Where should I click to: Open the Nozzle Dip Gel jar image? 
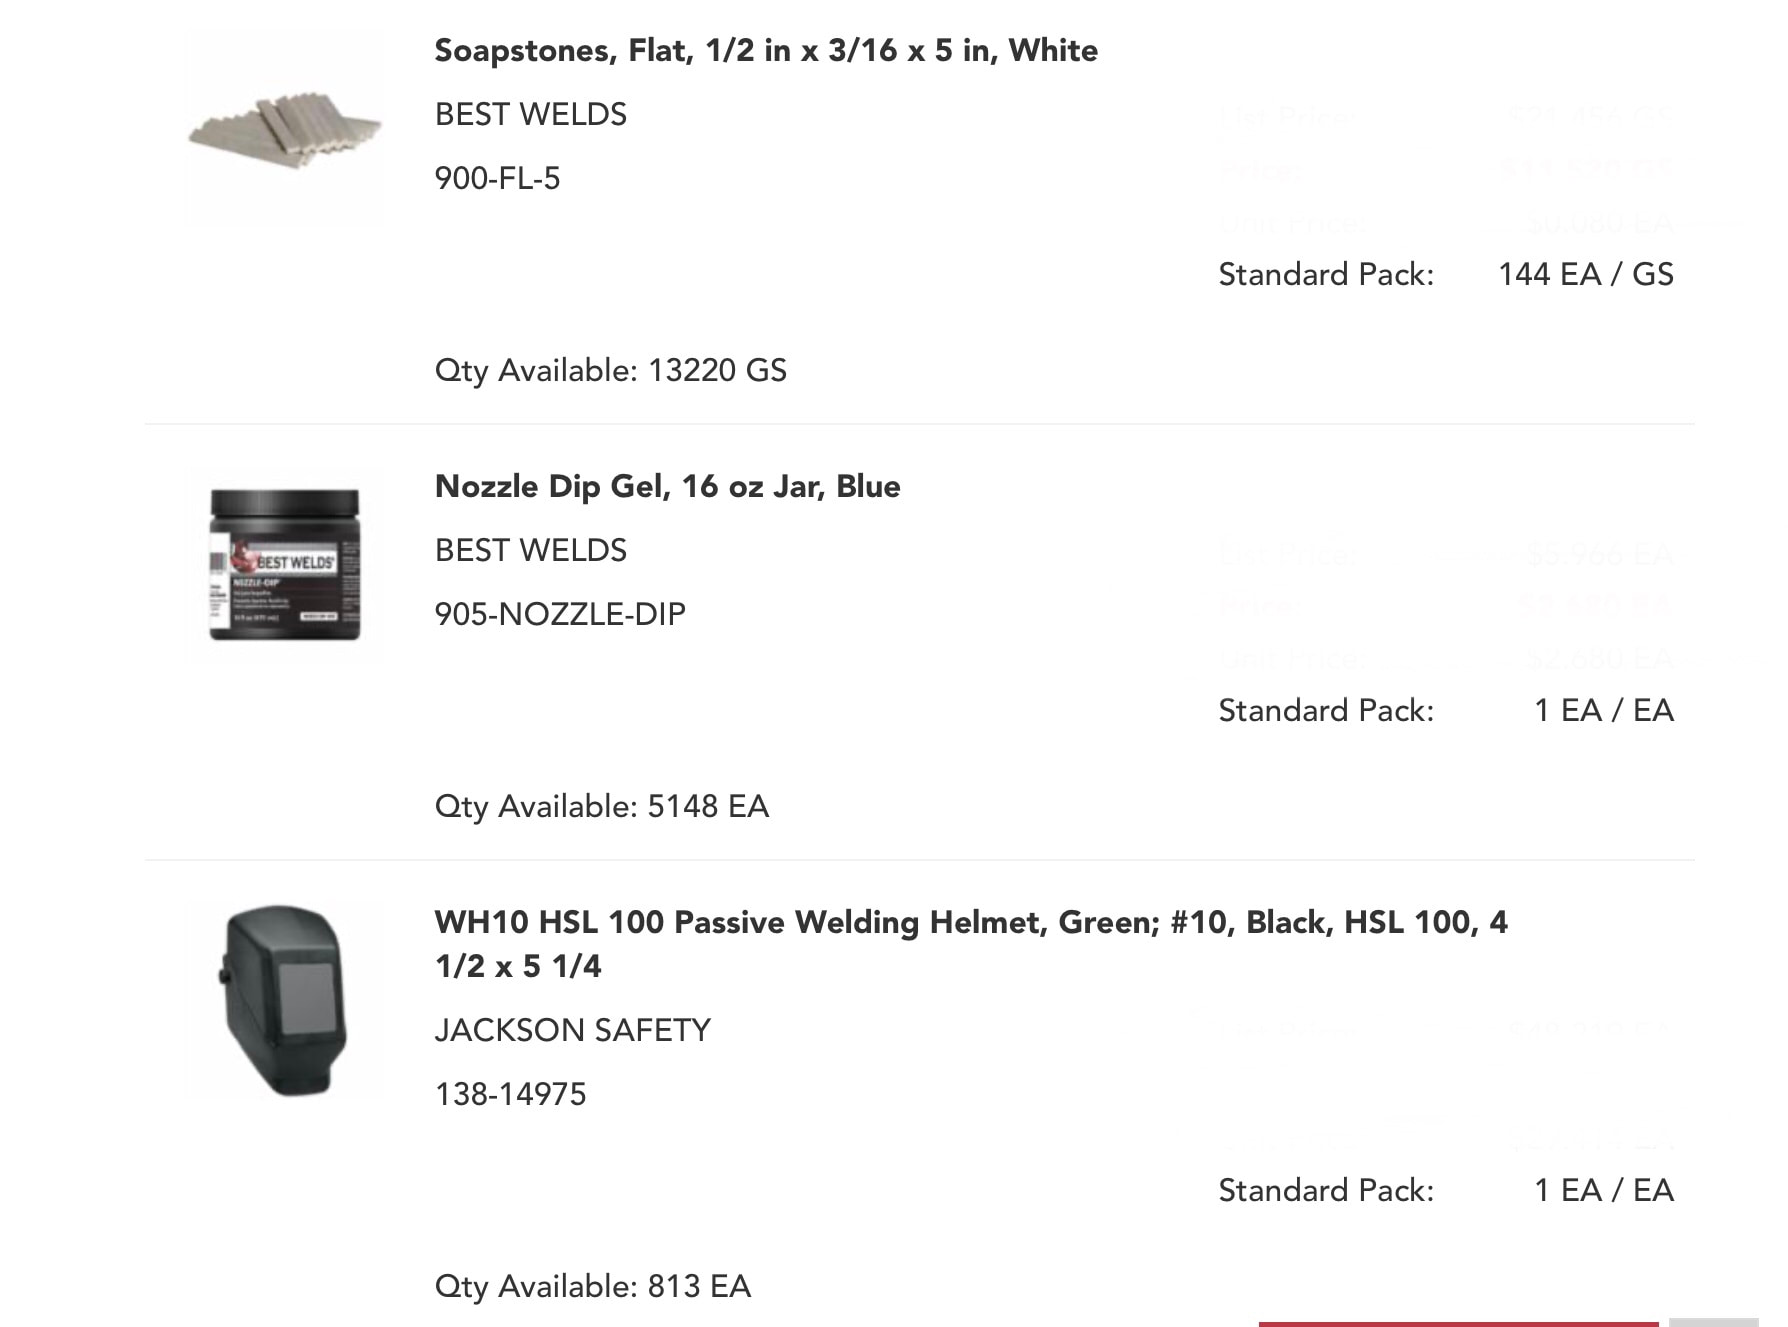click(x=285, y=565)
